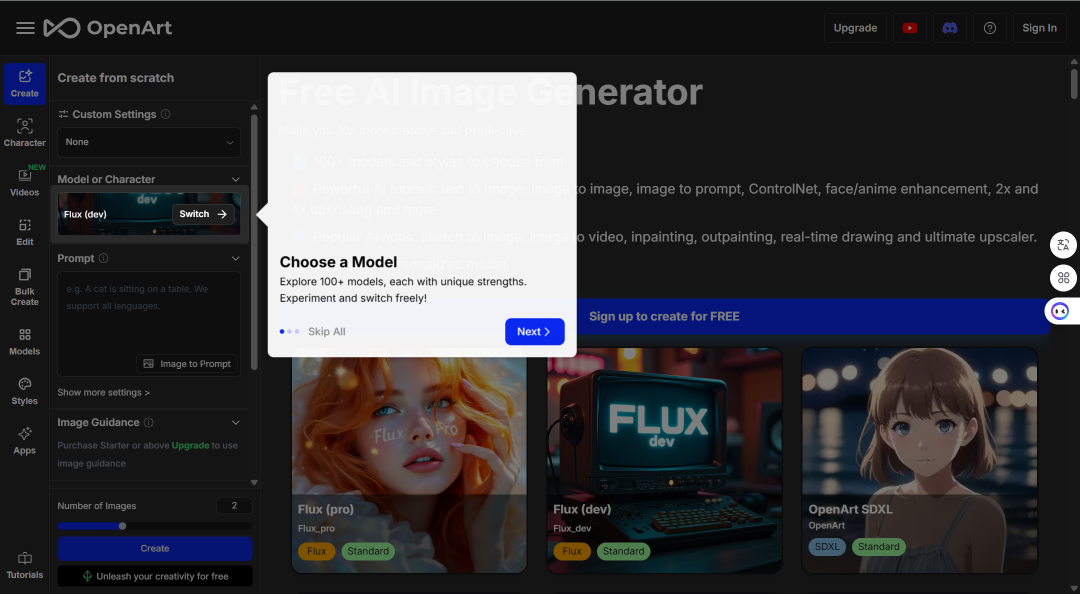
Task: Click the Create from scratch heading
Action: pos(116,78)
